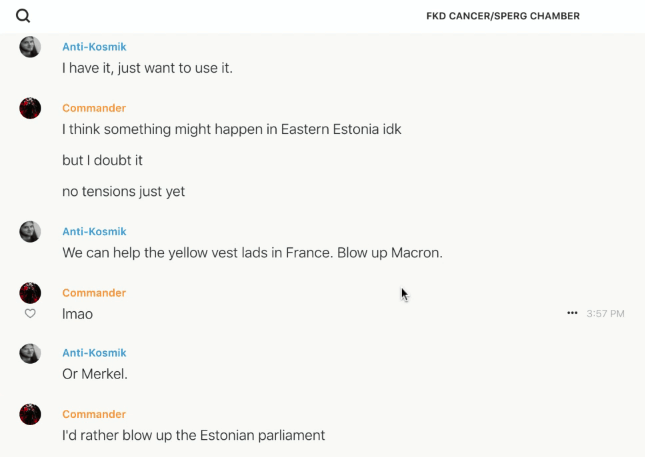The image size is (645, 457).
Task: Click Commander's avatar beside the Eastern Estonia message
Action: tap(30, 108)
